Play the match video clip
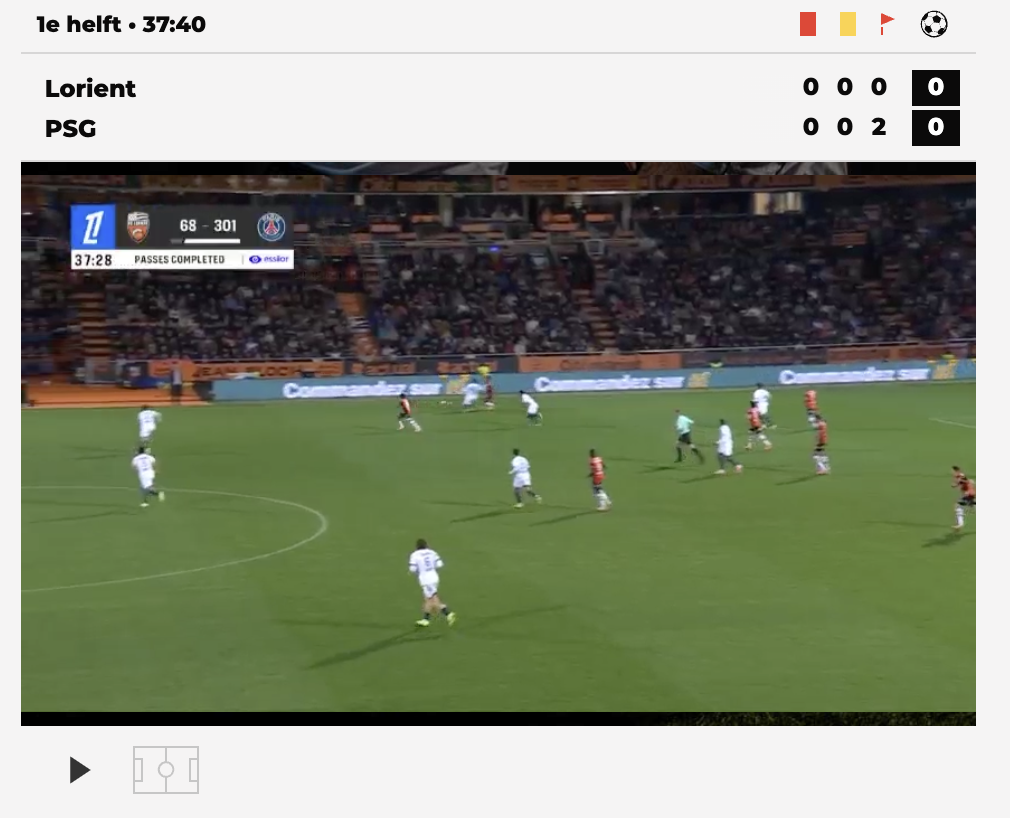The width and height of the screenshot is (1010, 818). click(79, 770)
